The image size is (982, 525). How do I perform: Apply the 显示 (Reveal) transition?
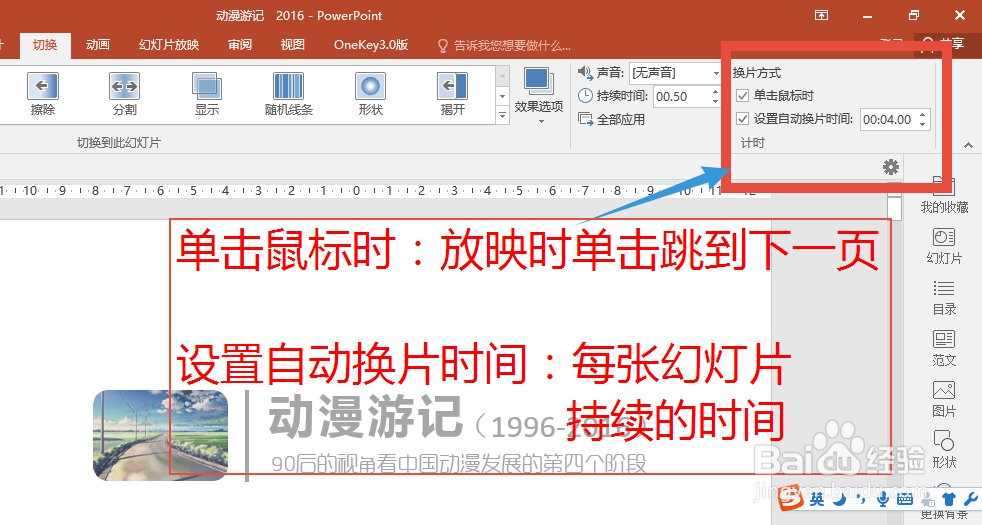coord(207,94)
